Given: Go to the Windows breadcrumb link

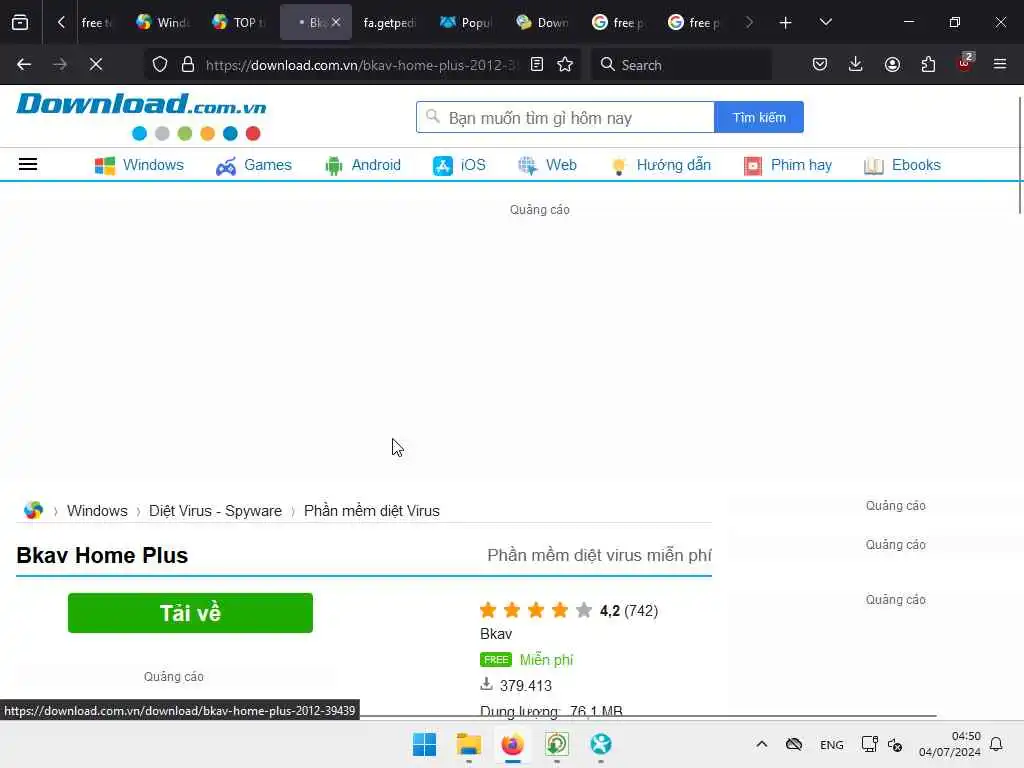Looking at the screenshot, I should coord(97,511).
